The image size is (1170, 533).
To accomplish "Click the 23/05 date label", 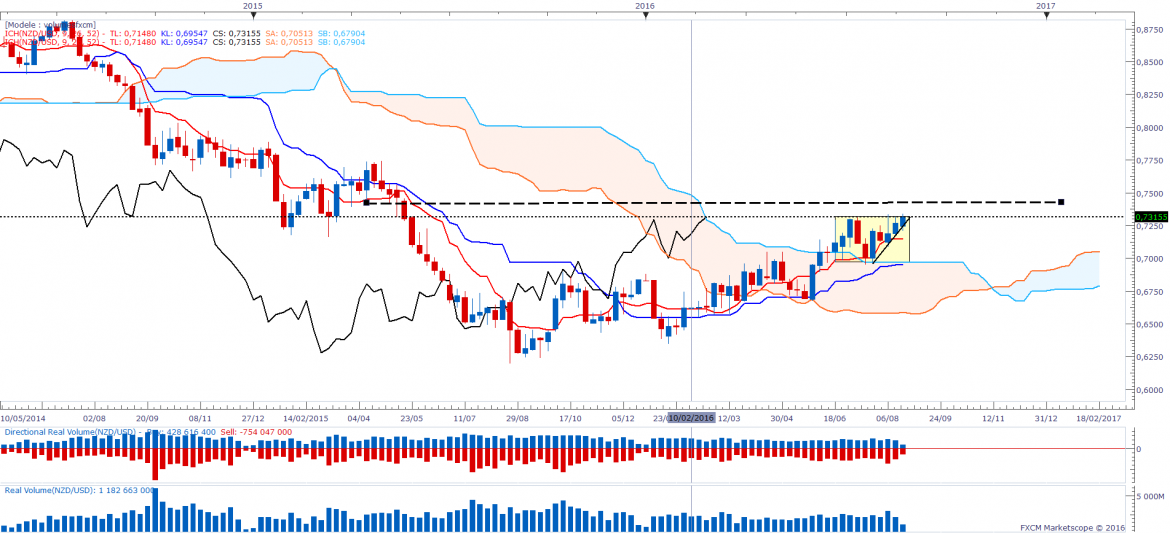I will 412,419.
